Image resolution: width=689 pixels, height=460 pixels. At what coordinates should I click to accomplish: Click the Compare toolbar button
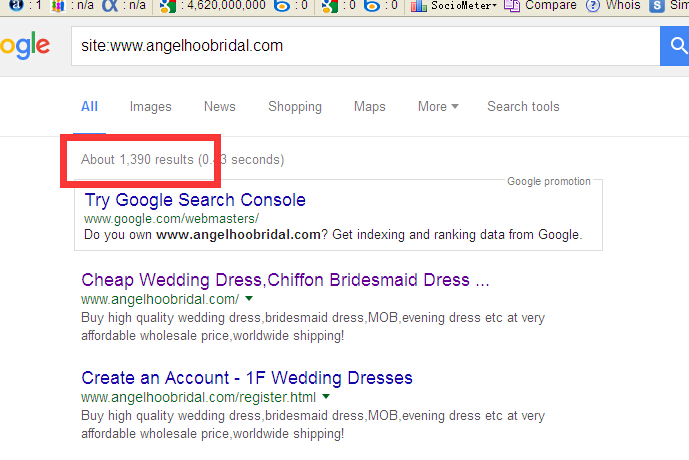point(540,6)
